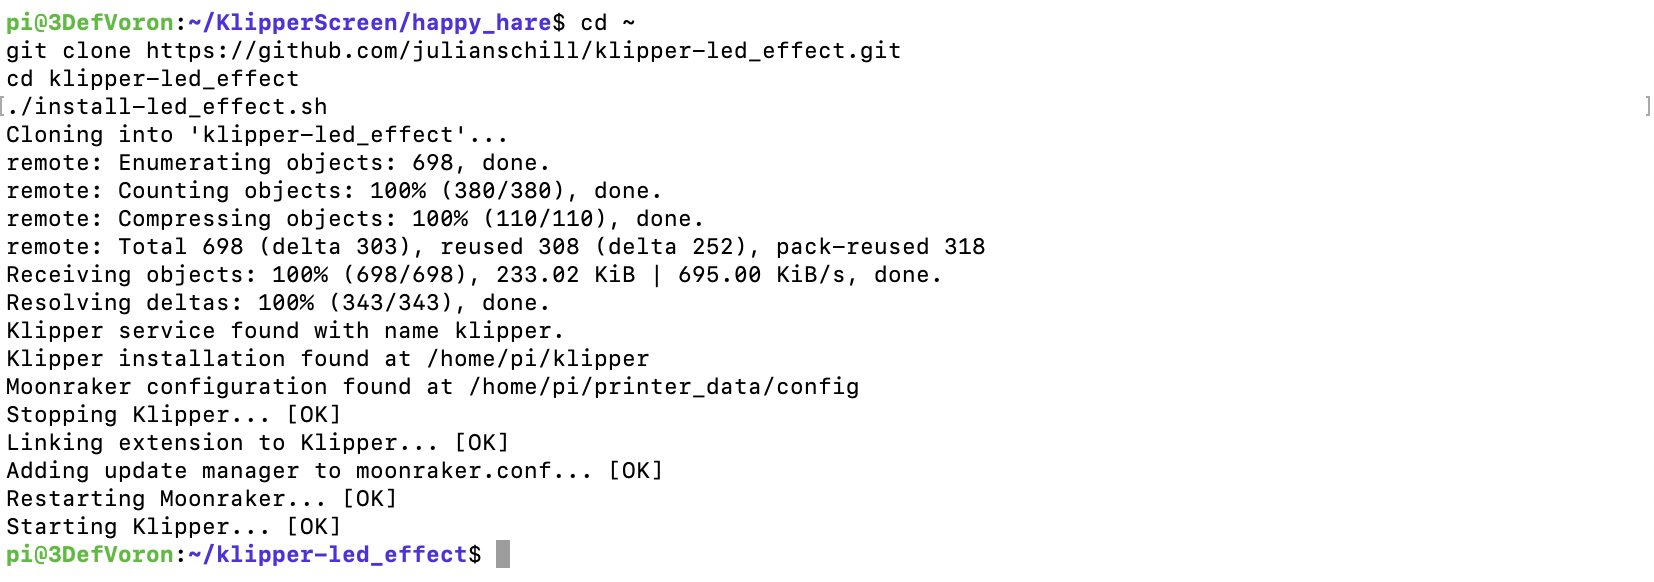Click the 'Klipper service found' line

coord(285,331)
